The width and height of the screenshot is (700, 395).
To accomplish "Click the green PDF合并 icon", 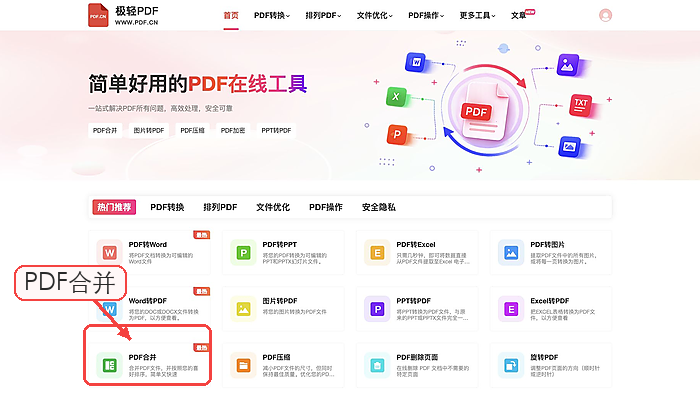I will pos(109,365).
